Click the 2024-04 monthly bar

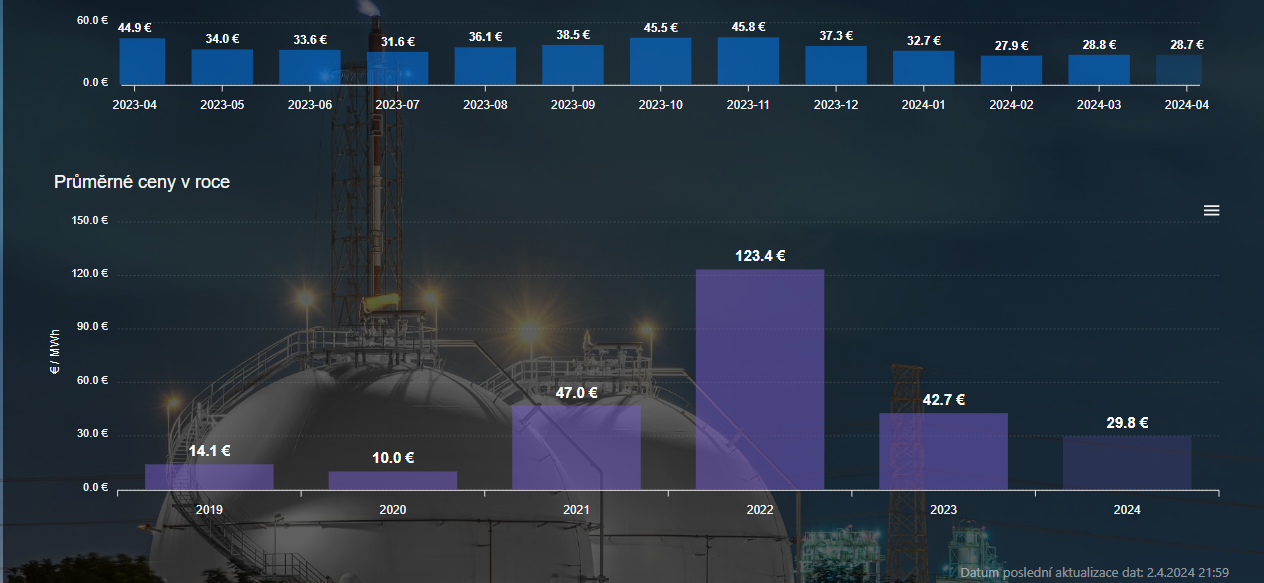pos(1179,69)
